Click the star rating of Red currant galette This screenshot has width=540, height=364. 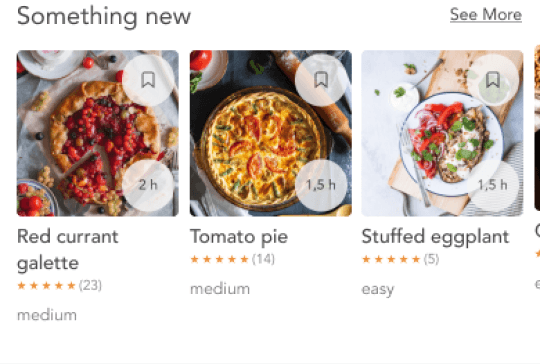click(x=46, y=285)
